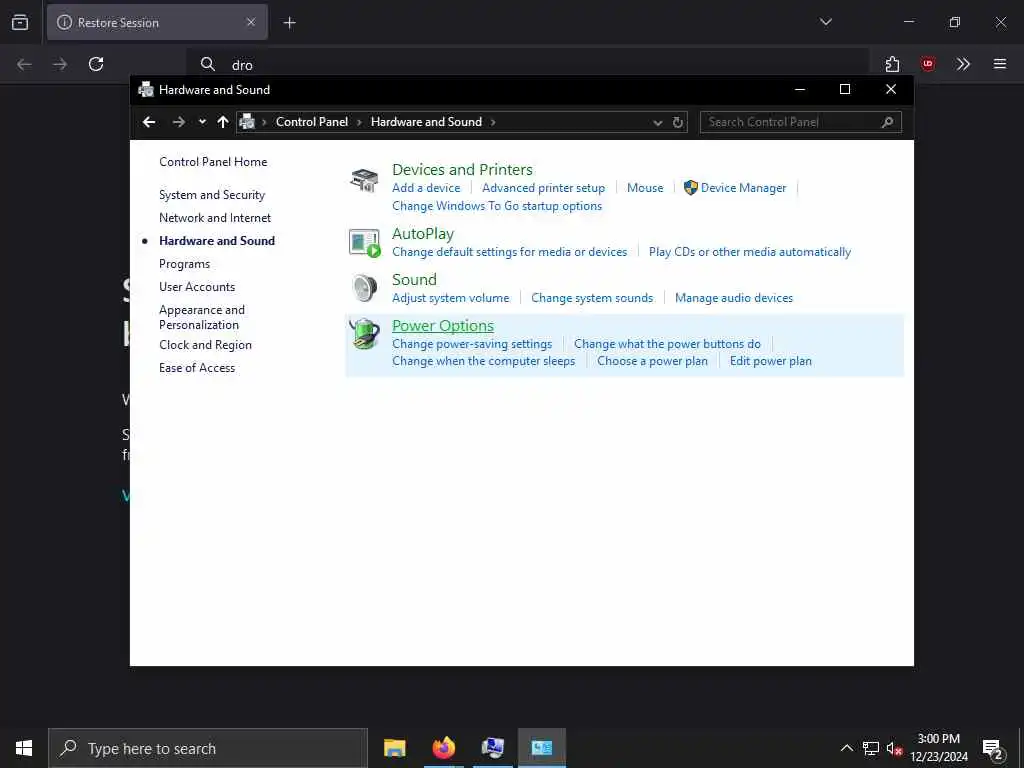The width and height of the screenshot is (1024, 768).
Task: Open Device Manager link
Action: (x=743, y=188)
